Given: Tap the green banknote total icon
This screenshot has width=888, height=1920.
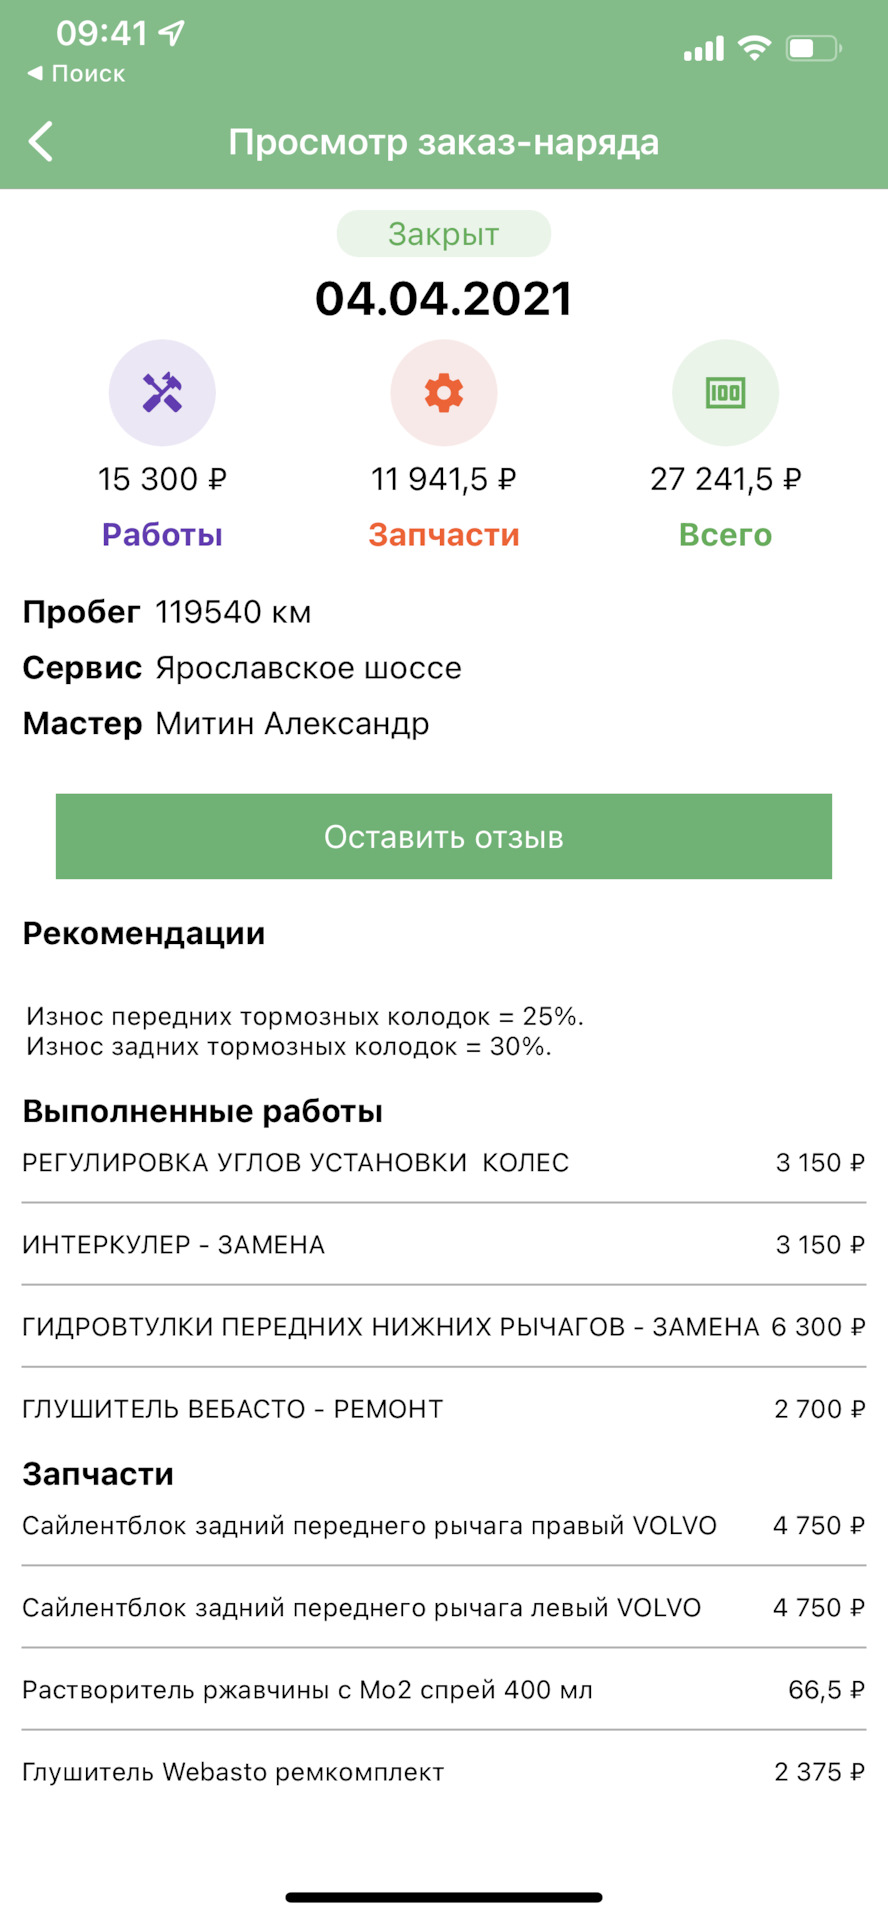Looking at the screenshot, I should (725, 393).
